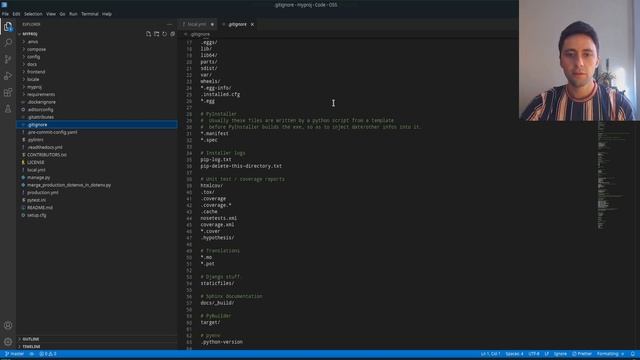The width and height of the screenshot is (640, 360).
Task: Open the Selection menu
Action: pyautogui.click(x=33, y=14)
